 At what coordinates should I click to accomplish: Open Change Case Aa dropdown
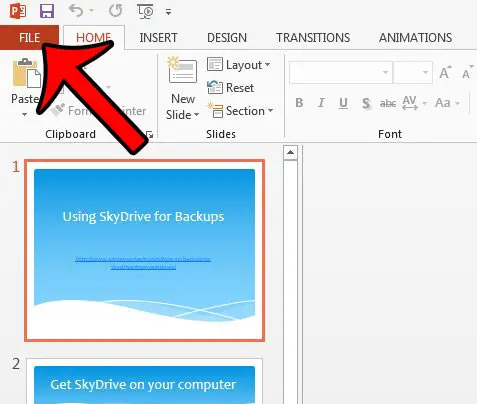point(447,103)
